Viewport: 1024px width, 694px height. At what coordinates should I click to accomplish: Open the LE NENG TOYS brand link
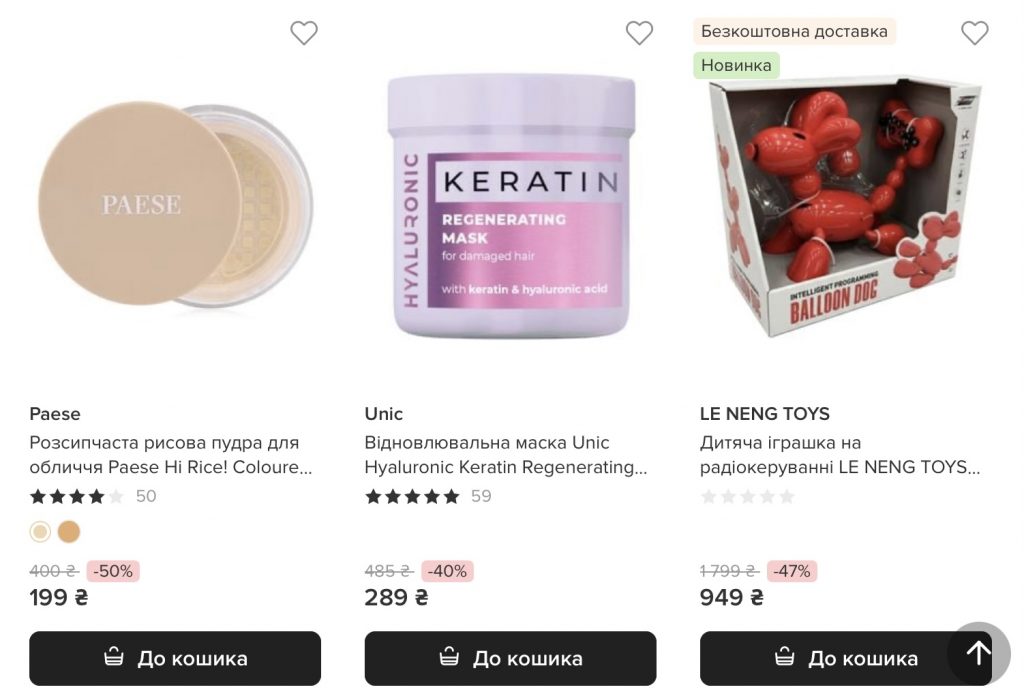(765, 414)
